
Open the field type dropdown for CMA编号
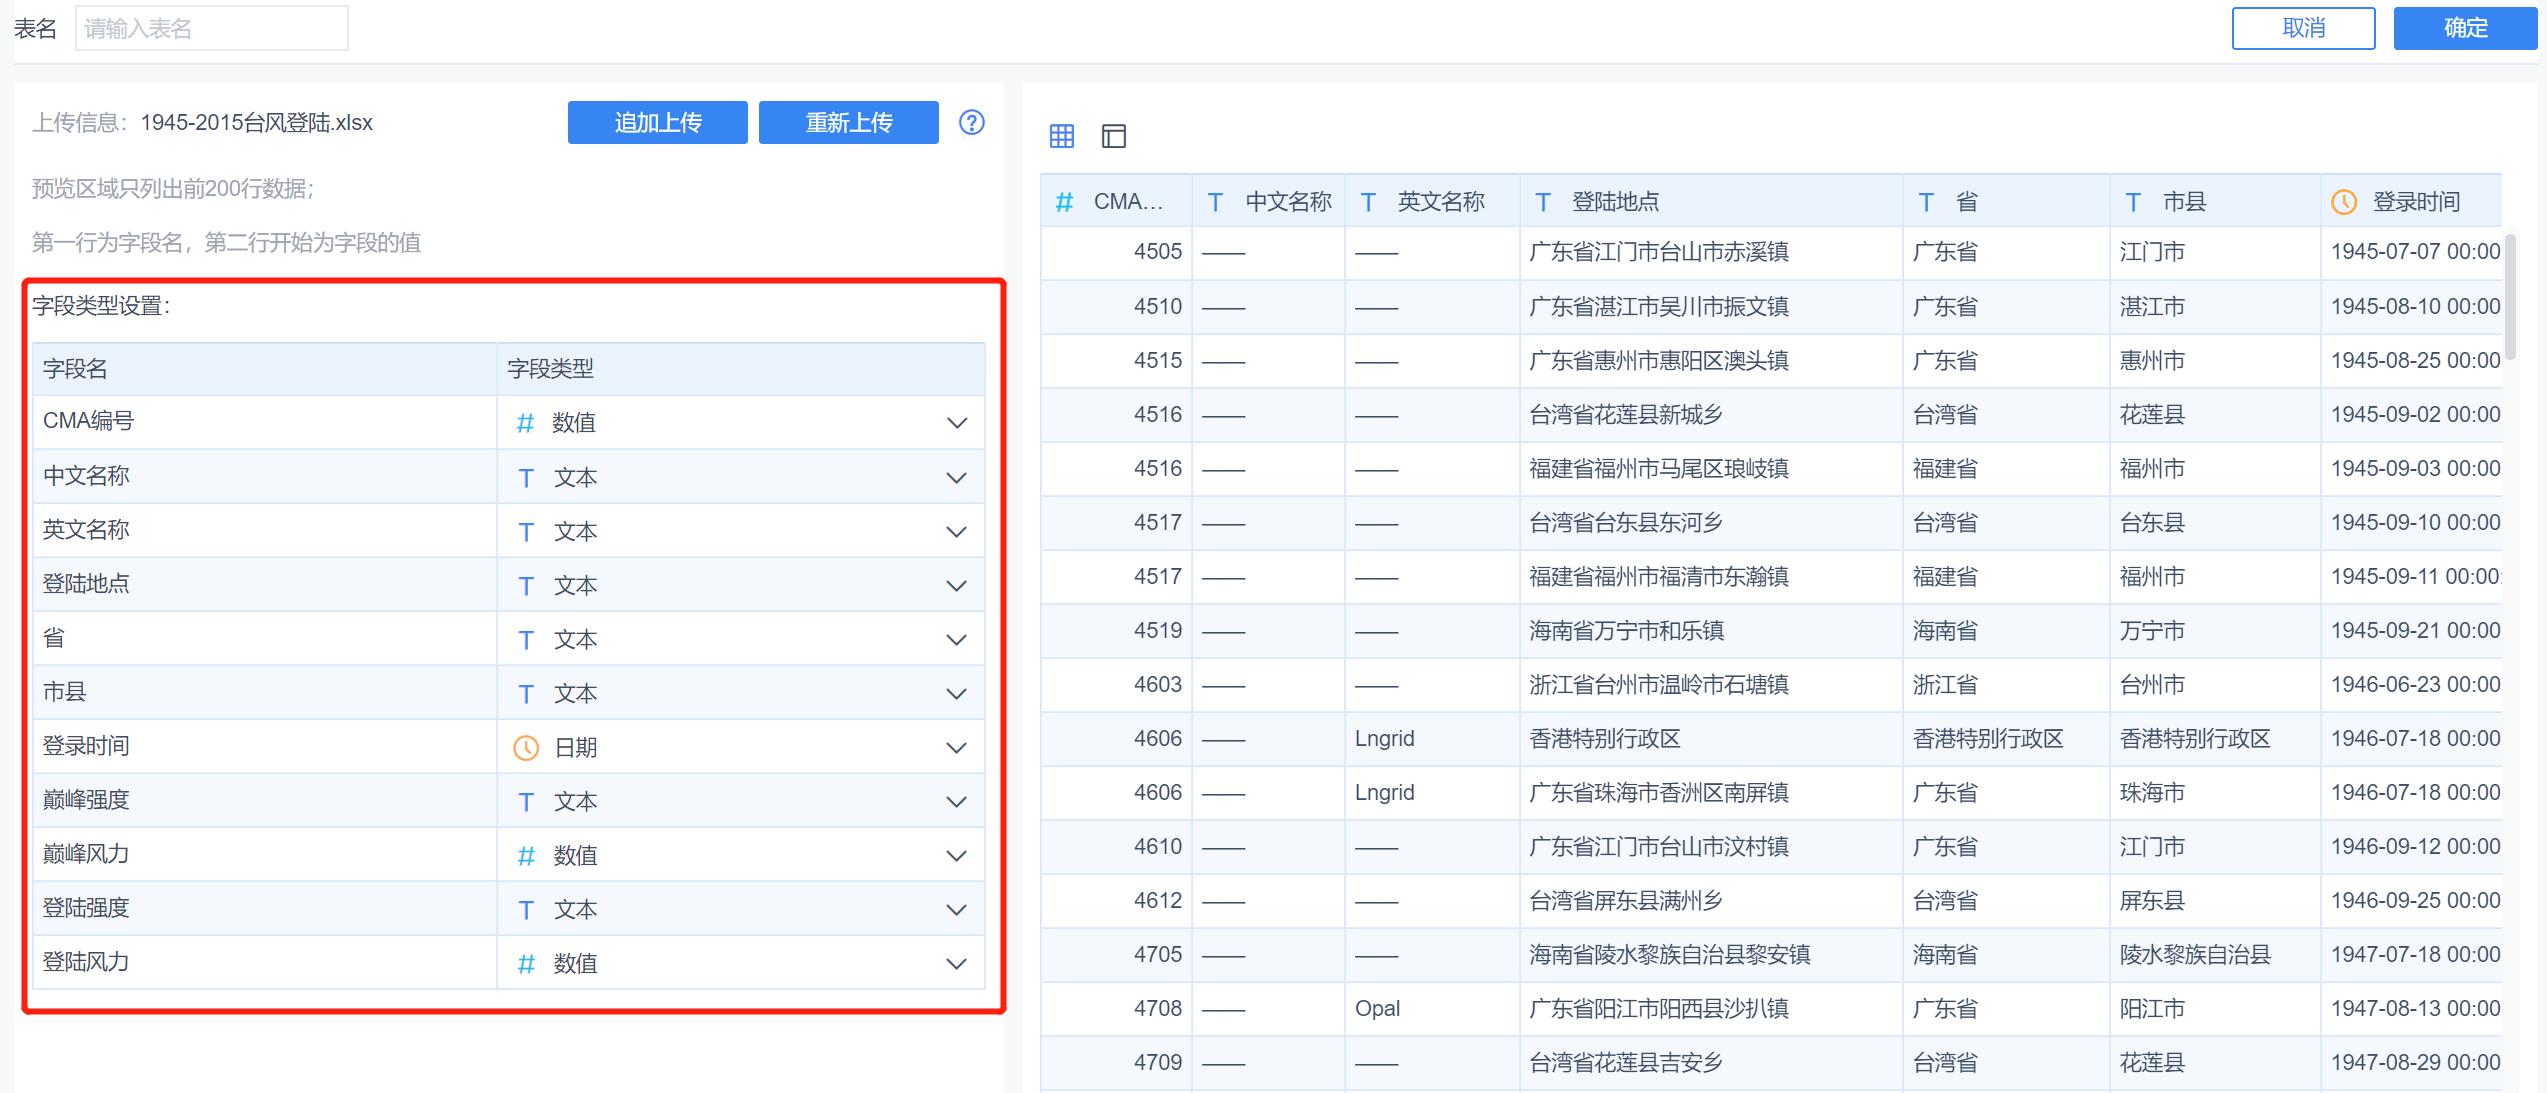[x=956, y=421]
